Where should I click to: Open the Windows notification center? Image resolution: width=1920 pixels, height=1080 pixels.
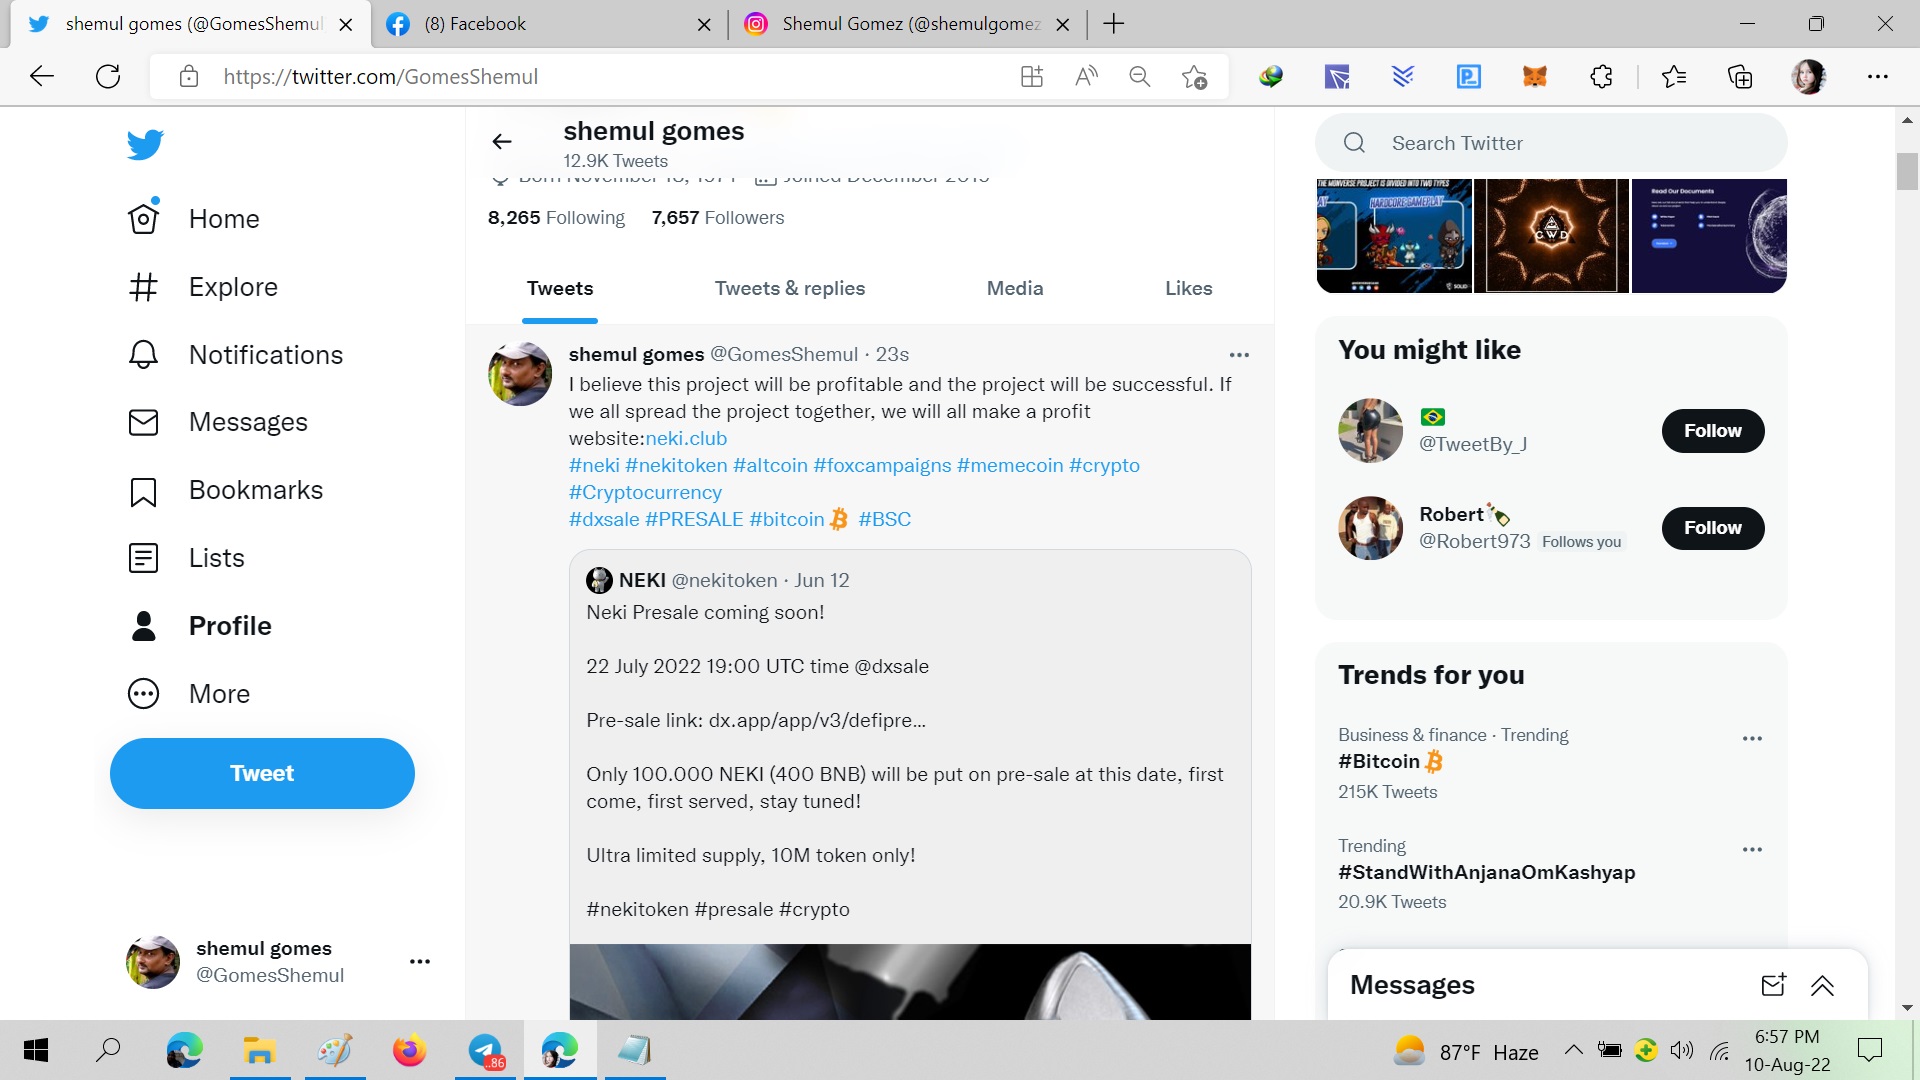(1869, 1050)
